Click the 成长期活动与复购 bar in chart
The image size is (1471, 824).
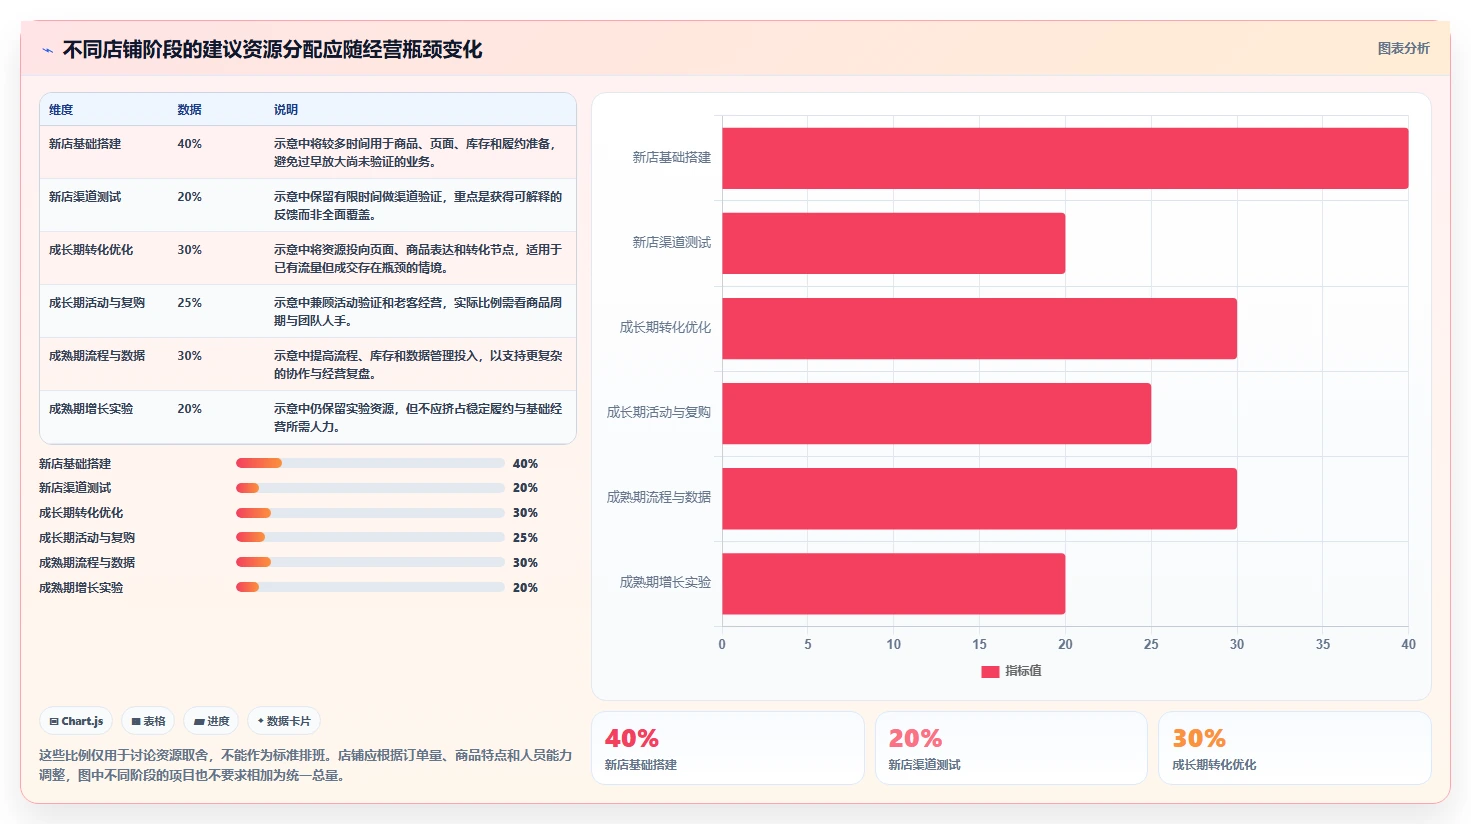click(937, 413)
